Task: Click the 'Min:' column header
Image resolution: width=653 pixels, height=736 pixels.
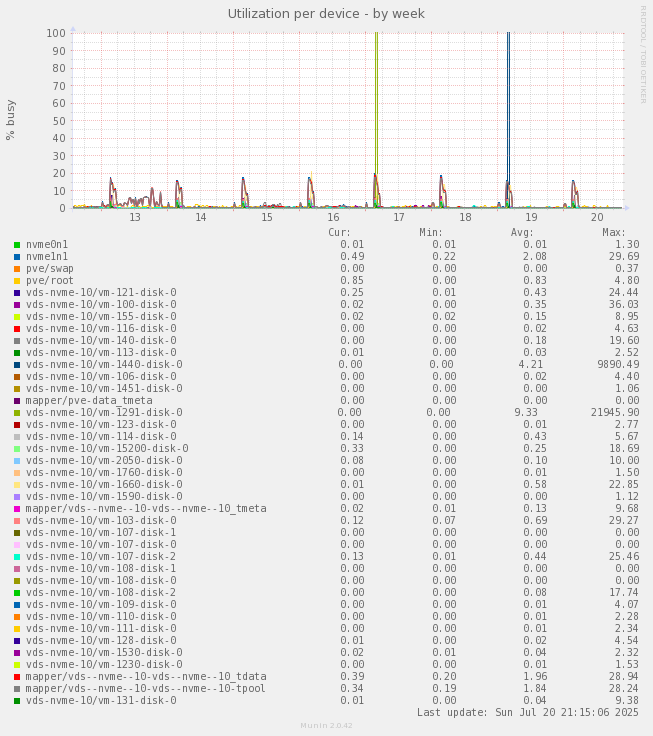Action: 431,233
